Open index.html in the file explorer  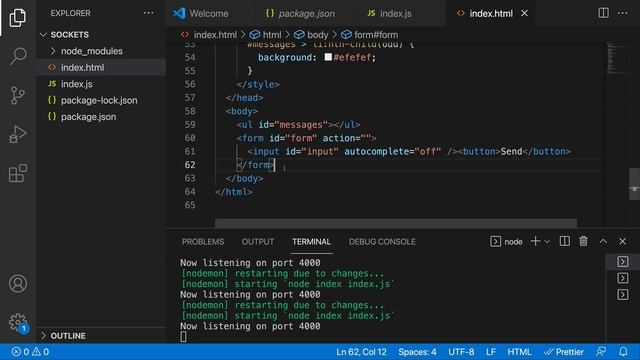101,67
